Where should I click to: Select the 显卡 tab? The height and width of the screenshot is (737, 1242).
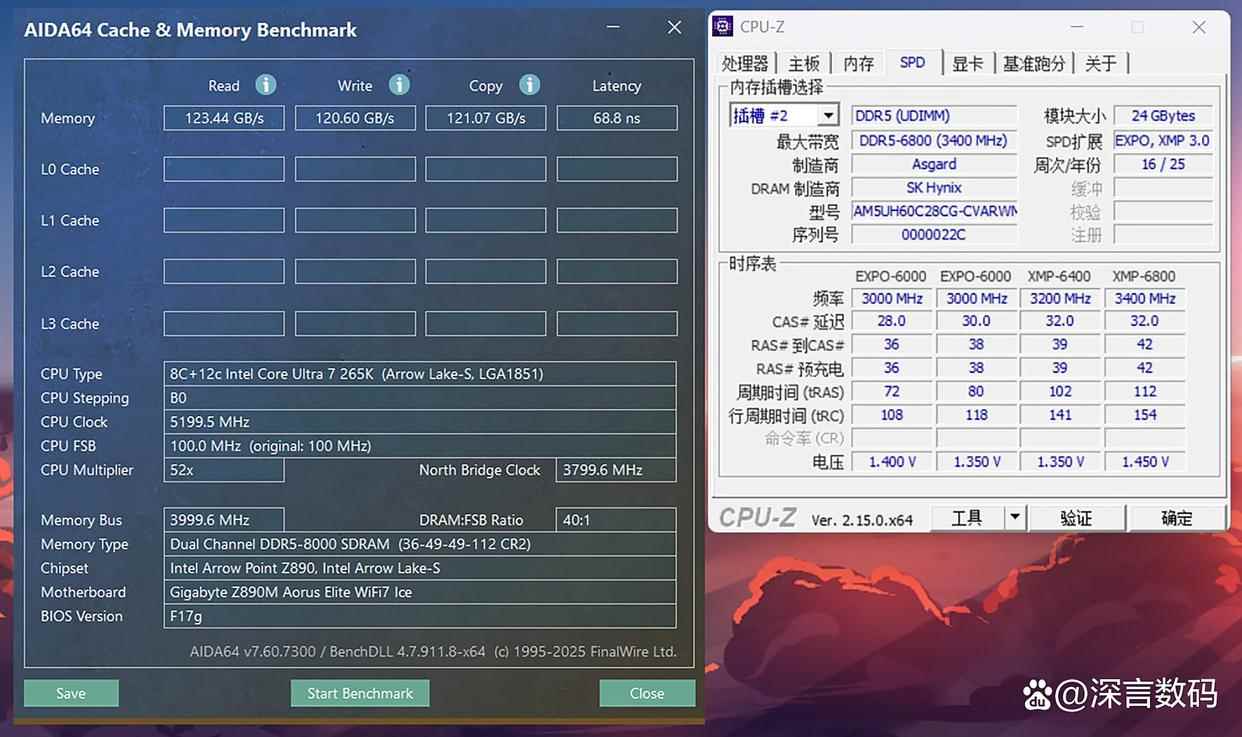click(x=967, y=64)
